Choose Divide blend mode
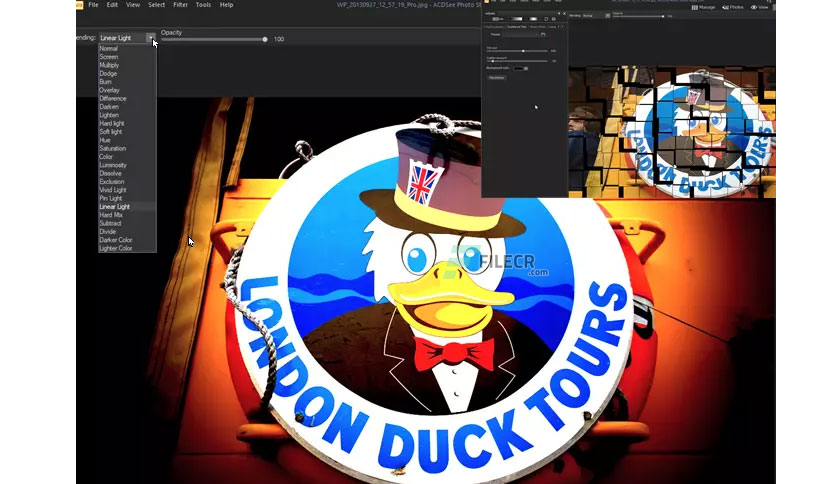836x484 pixels. click(127, 232)
